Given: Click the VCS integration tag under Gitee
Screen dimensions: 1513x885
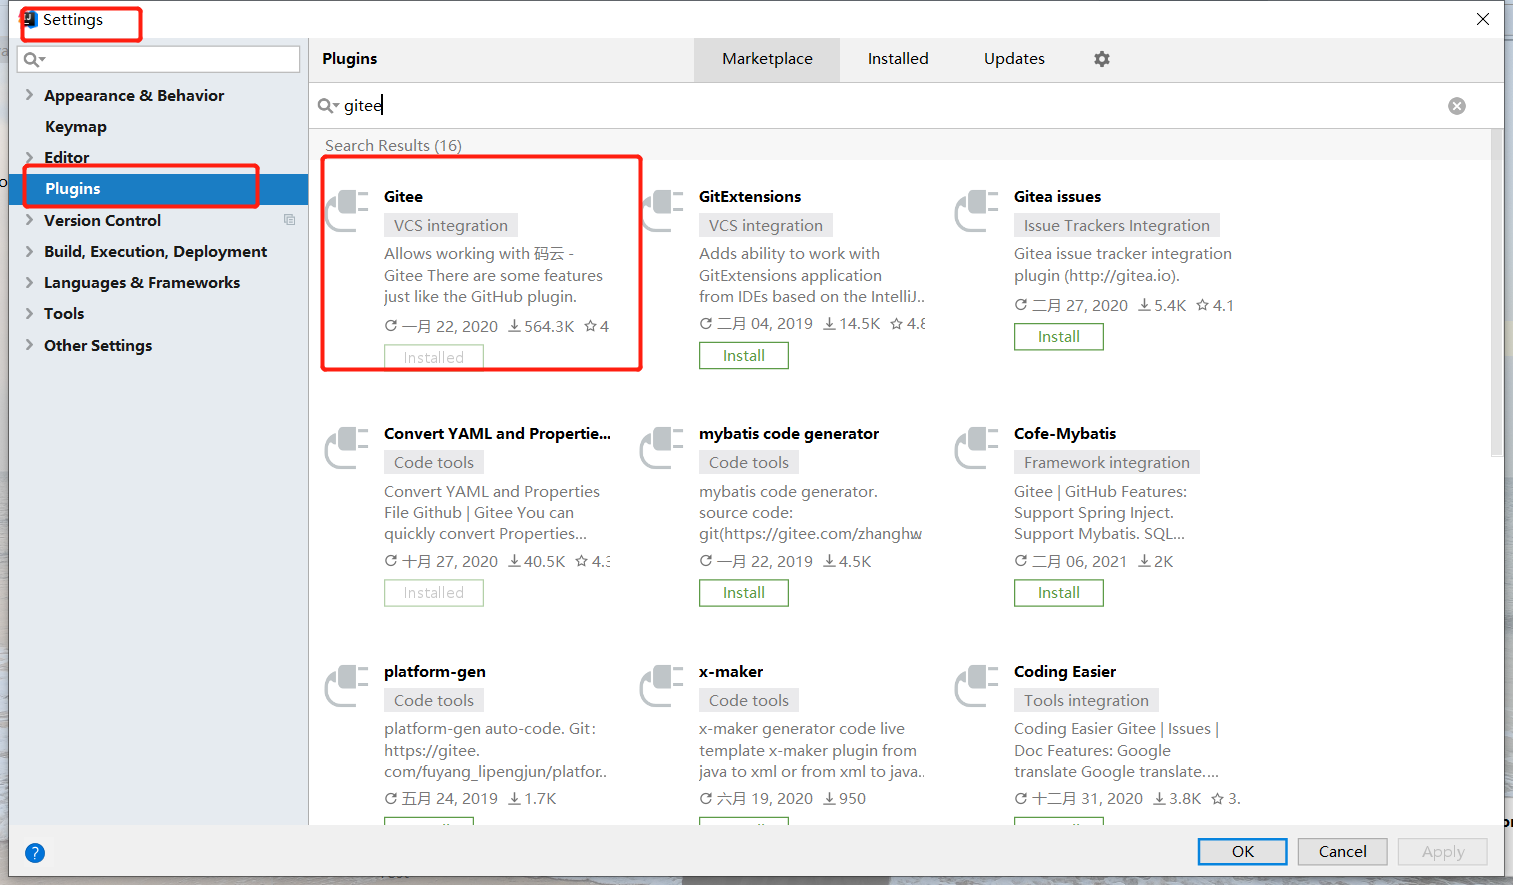Looking at the screenshot, I should (x=451, y=226).
